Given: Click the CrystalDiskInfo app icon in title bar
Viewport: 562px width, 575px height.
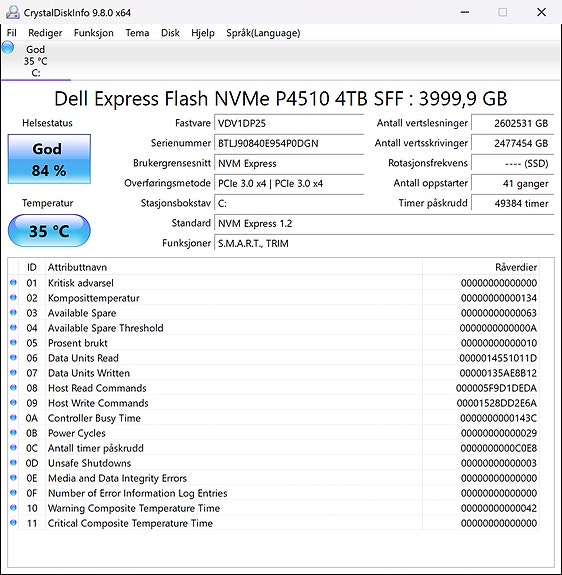Looking at the screenshot, I should click(x=12, y=12).
